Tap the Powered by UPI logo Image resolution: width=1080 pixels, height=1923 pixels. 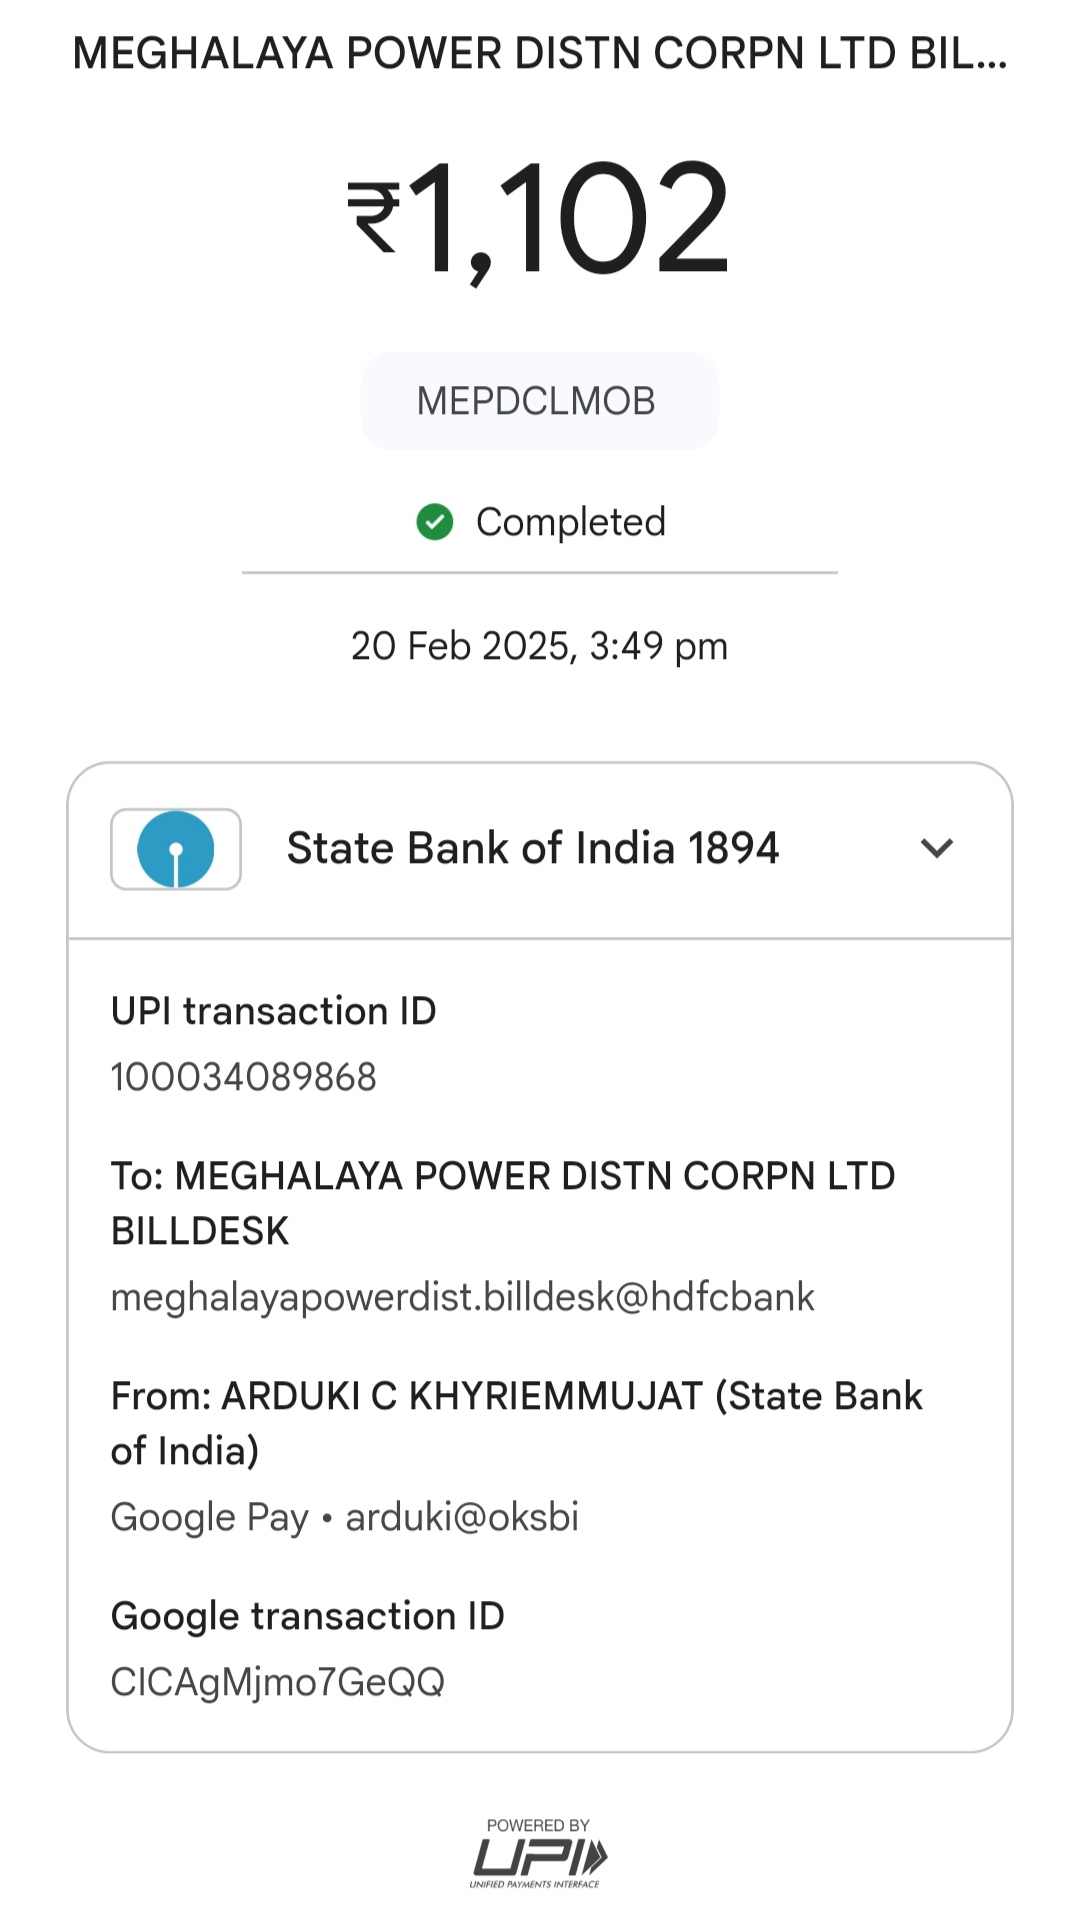tap(539, 1853)
